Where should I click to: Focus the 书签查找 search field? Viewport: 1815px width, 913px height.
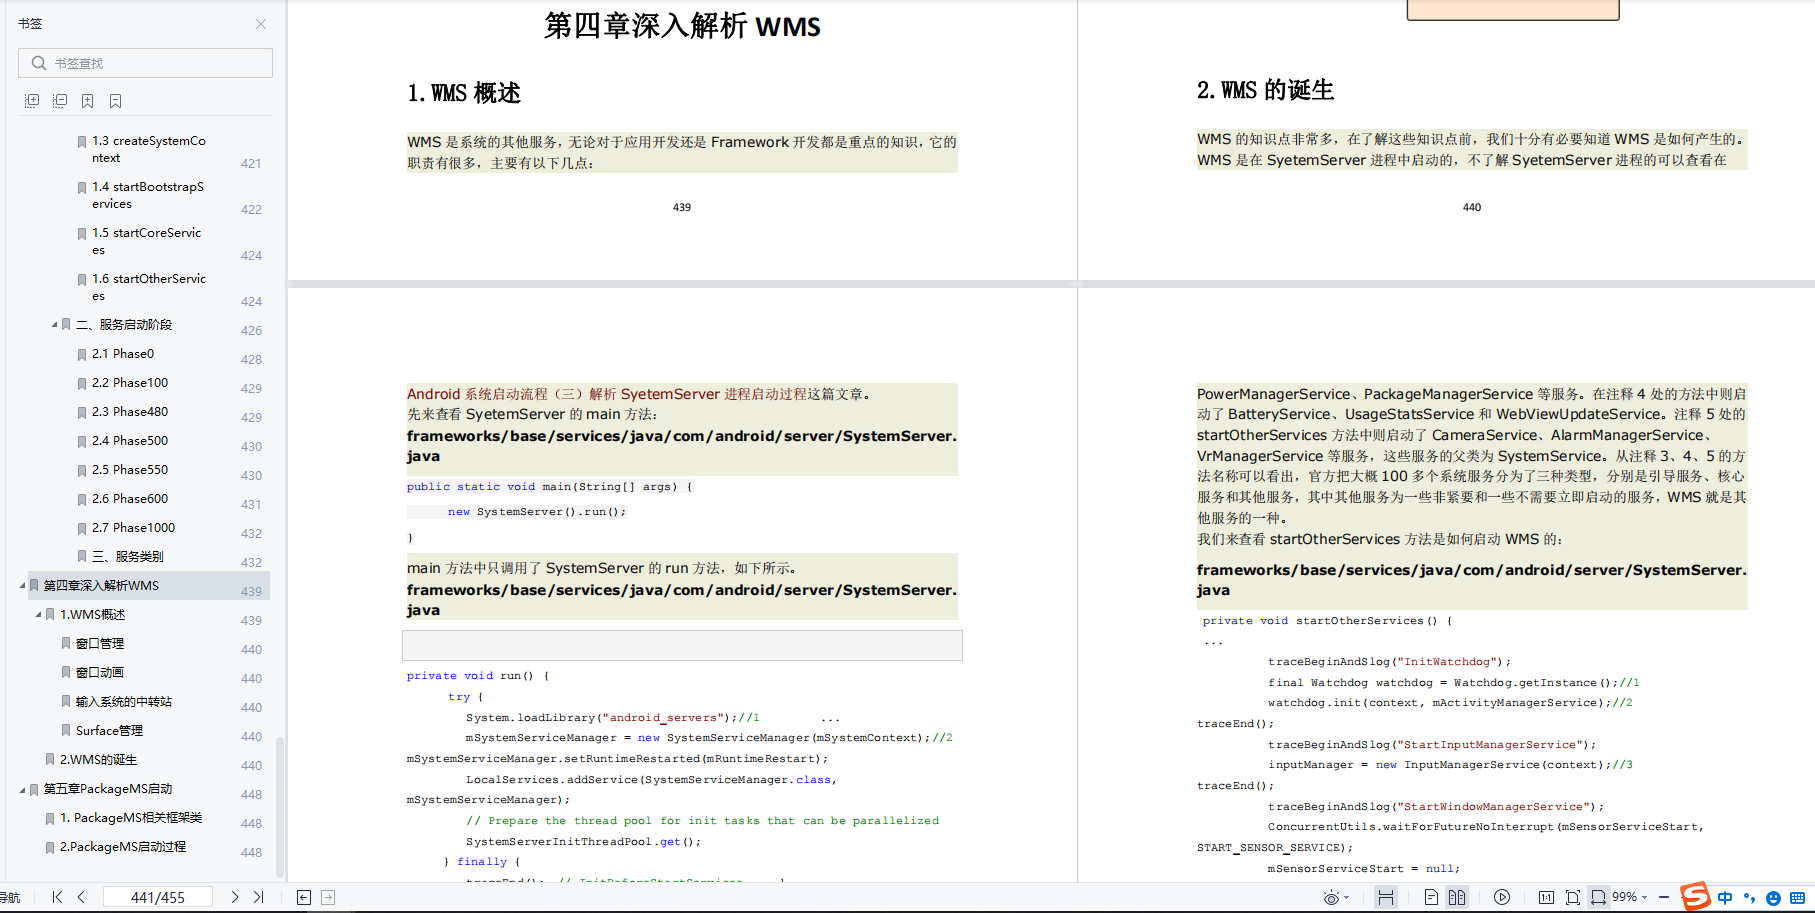click(145, 63)
